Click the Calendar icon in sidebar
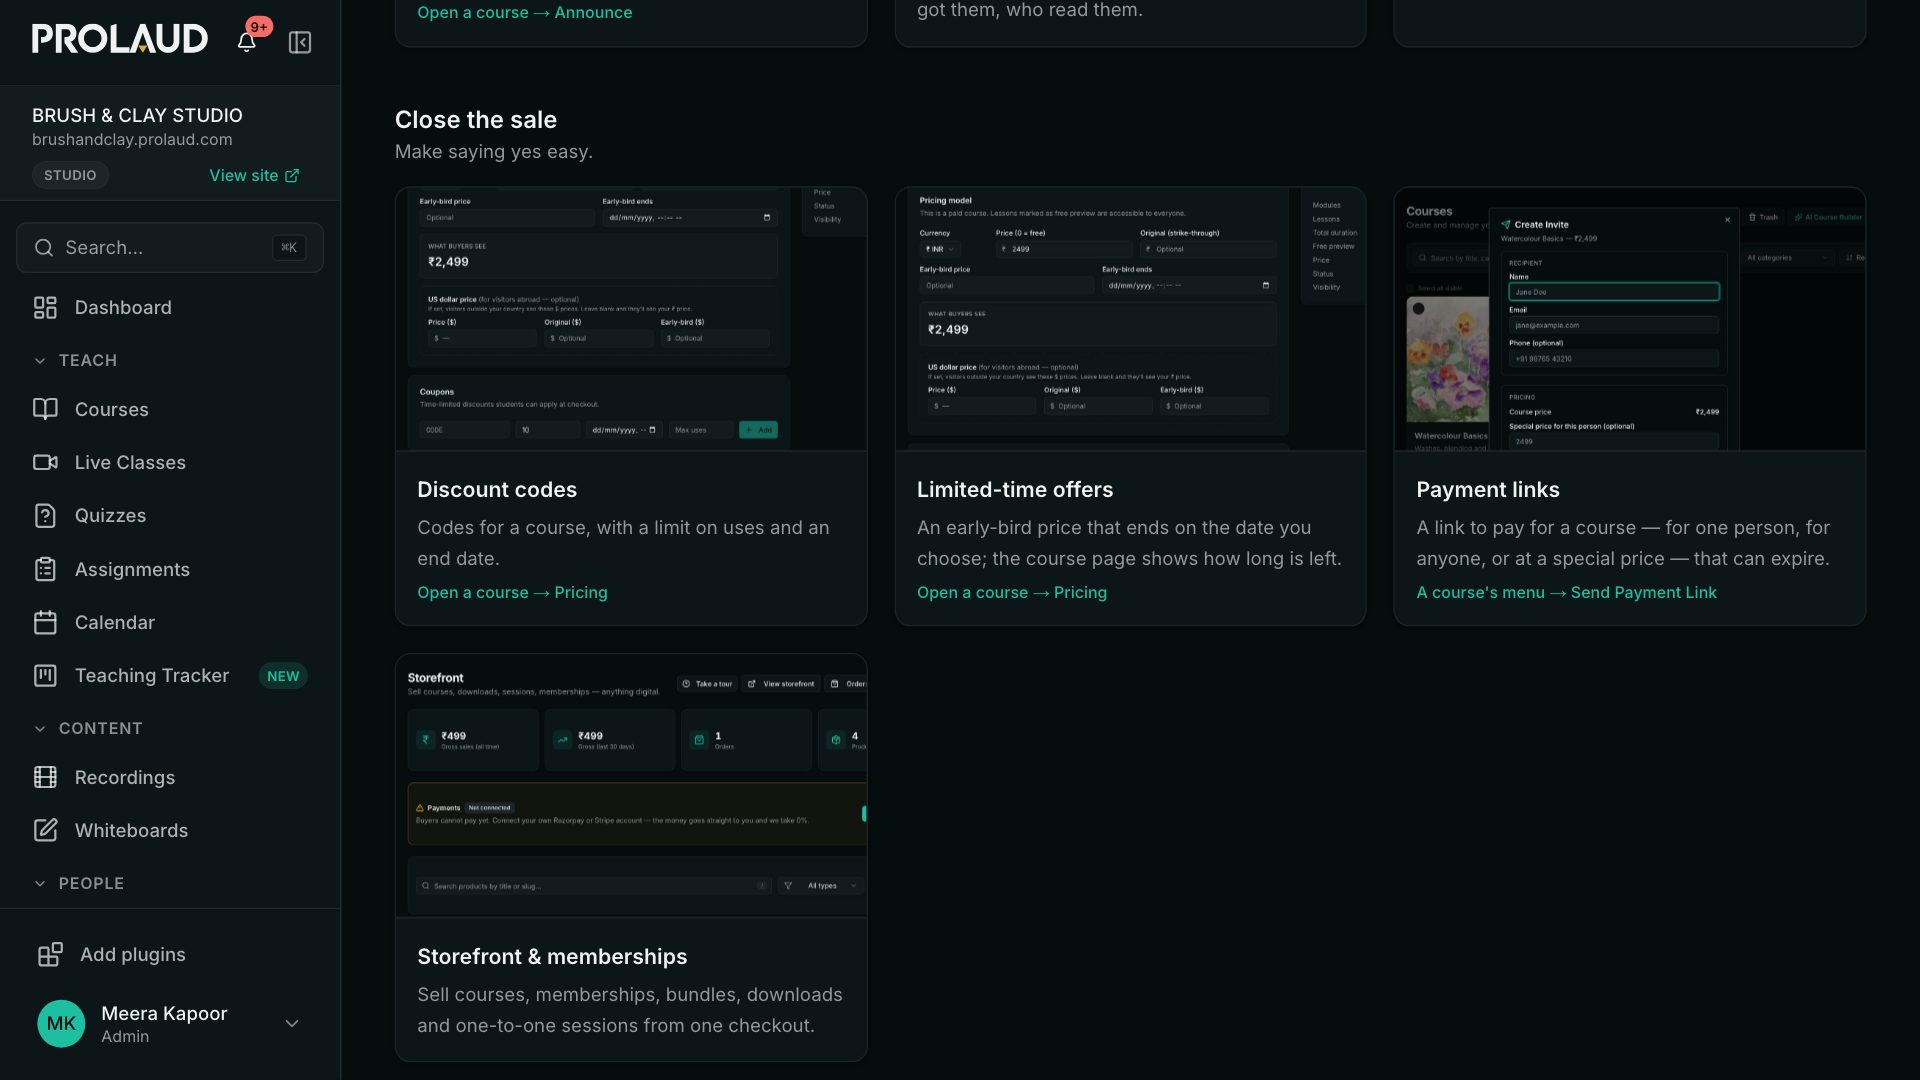Image resolution: width=1920 pixels, height=1080 pixels. coord(45,622)
